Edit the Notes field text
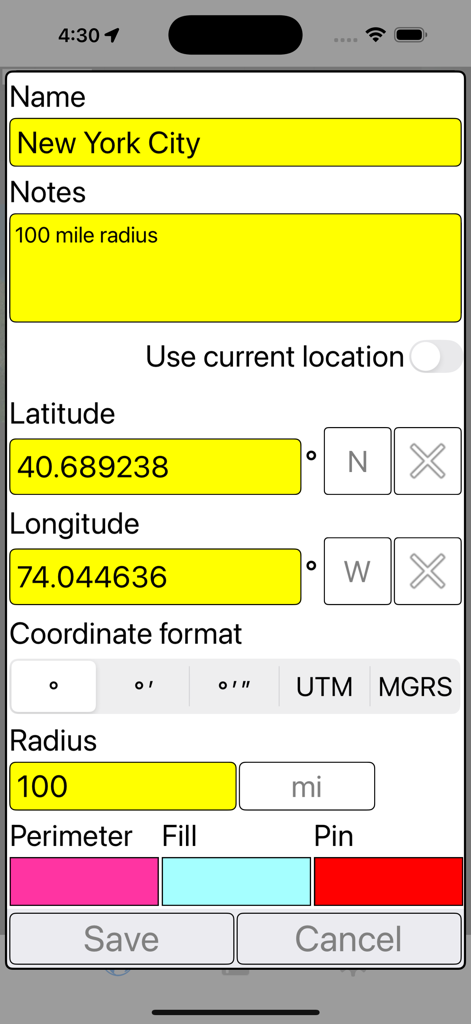The height and width of the screenshot is (1024, 471). (235, 268)
